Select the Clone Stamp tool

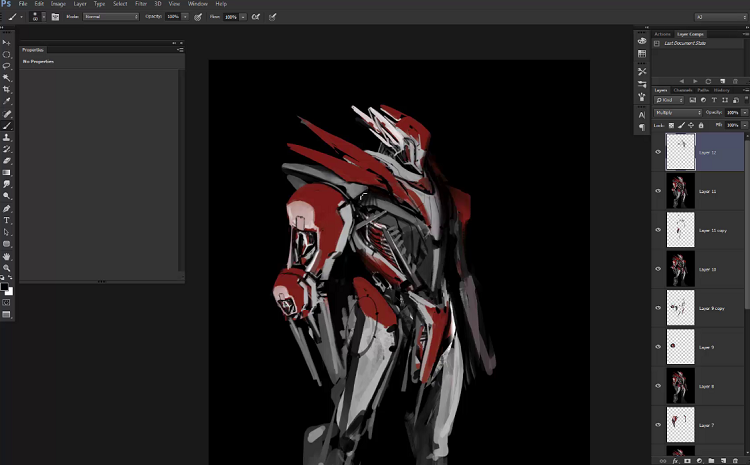[x=6, y=137]
